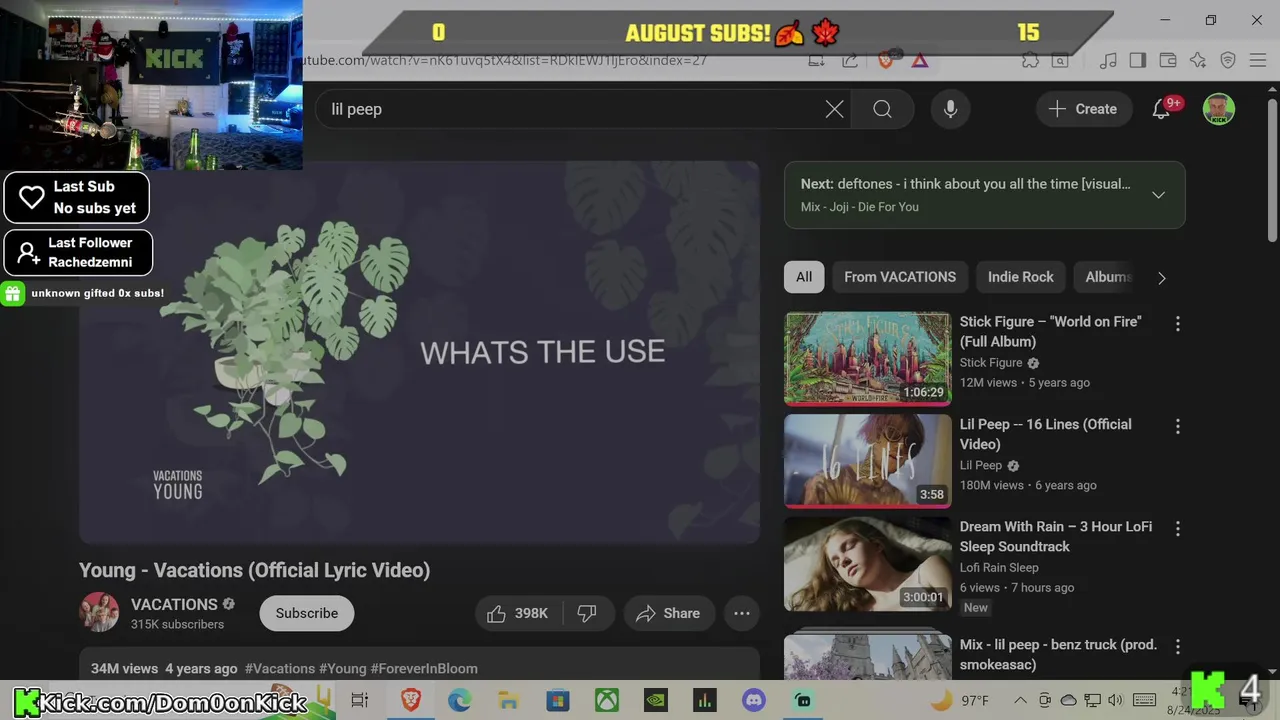Screen dimensions: 1280x720
Task: Toggle the browser sidebar panel icon
Action: (x=1137, y=60)
